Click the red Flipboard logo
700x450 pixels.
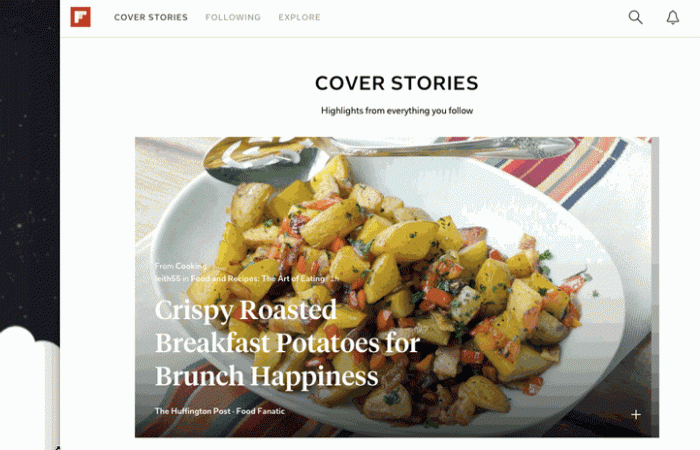click(80, 17)
